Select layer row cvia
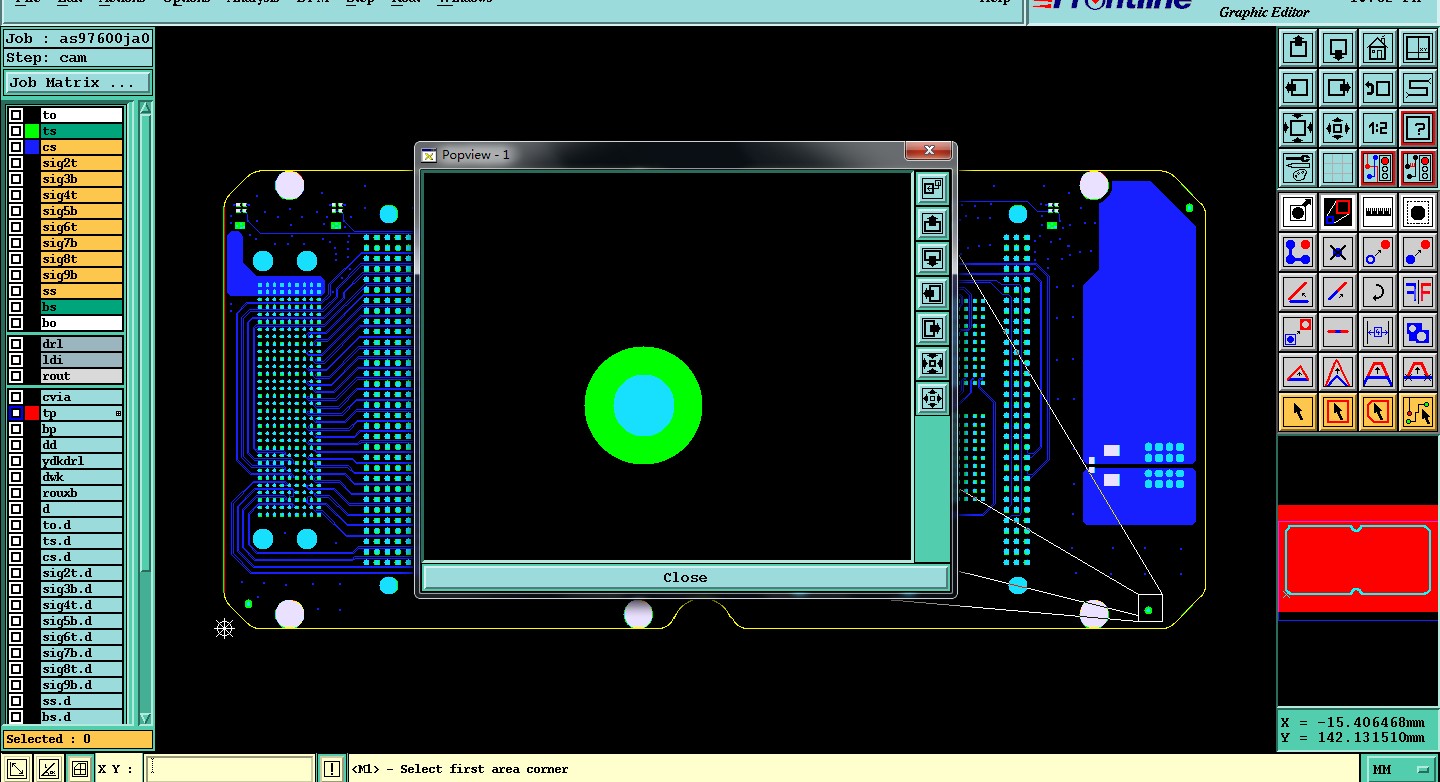 point(81,397)
